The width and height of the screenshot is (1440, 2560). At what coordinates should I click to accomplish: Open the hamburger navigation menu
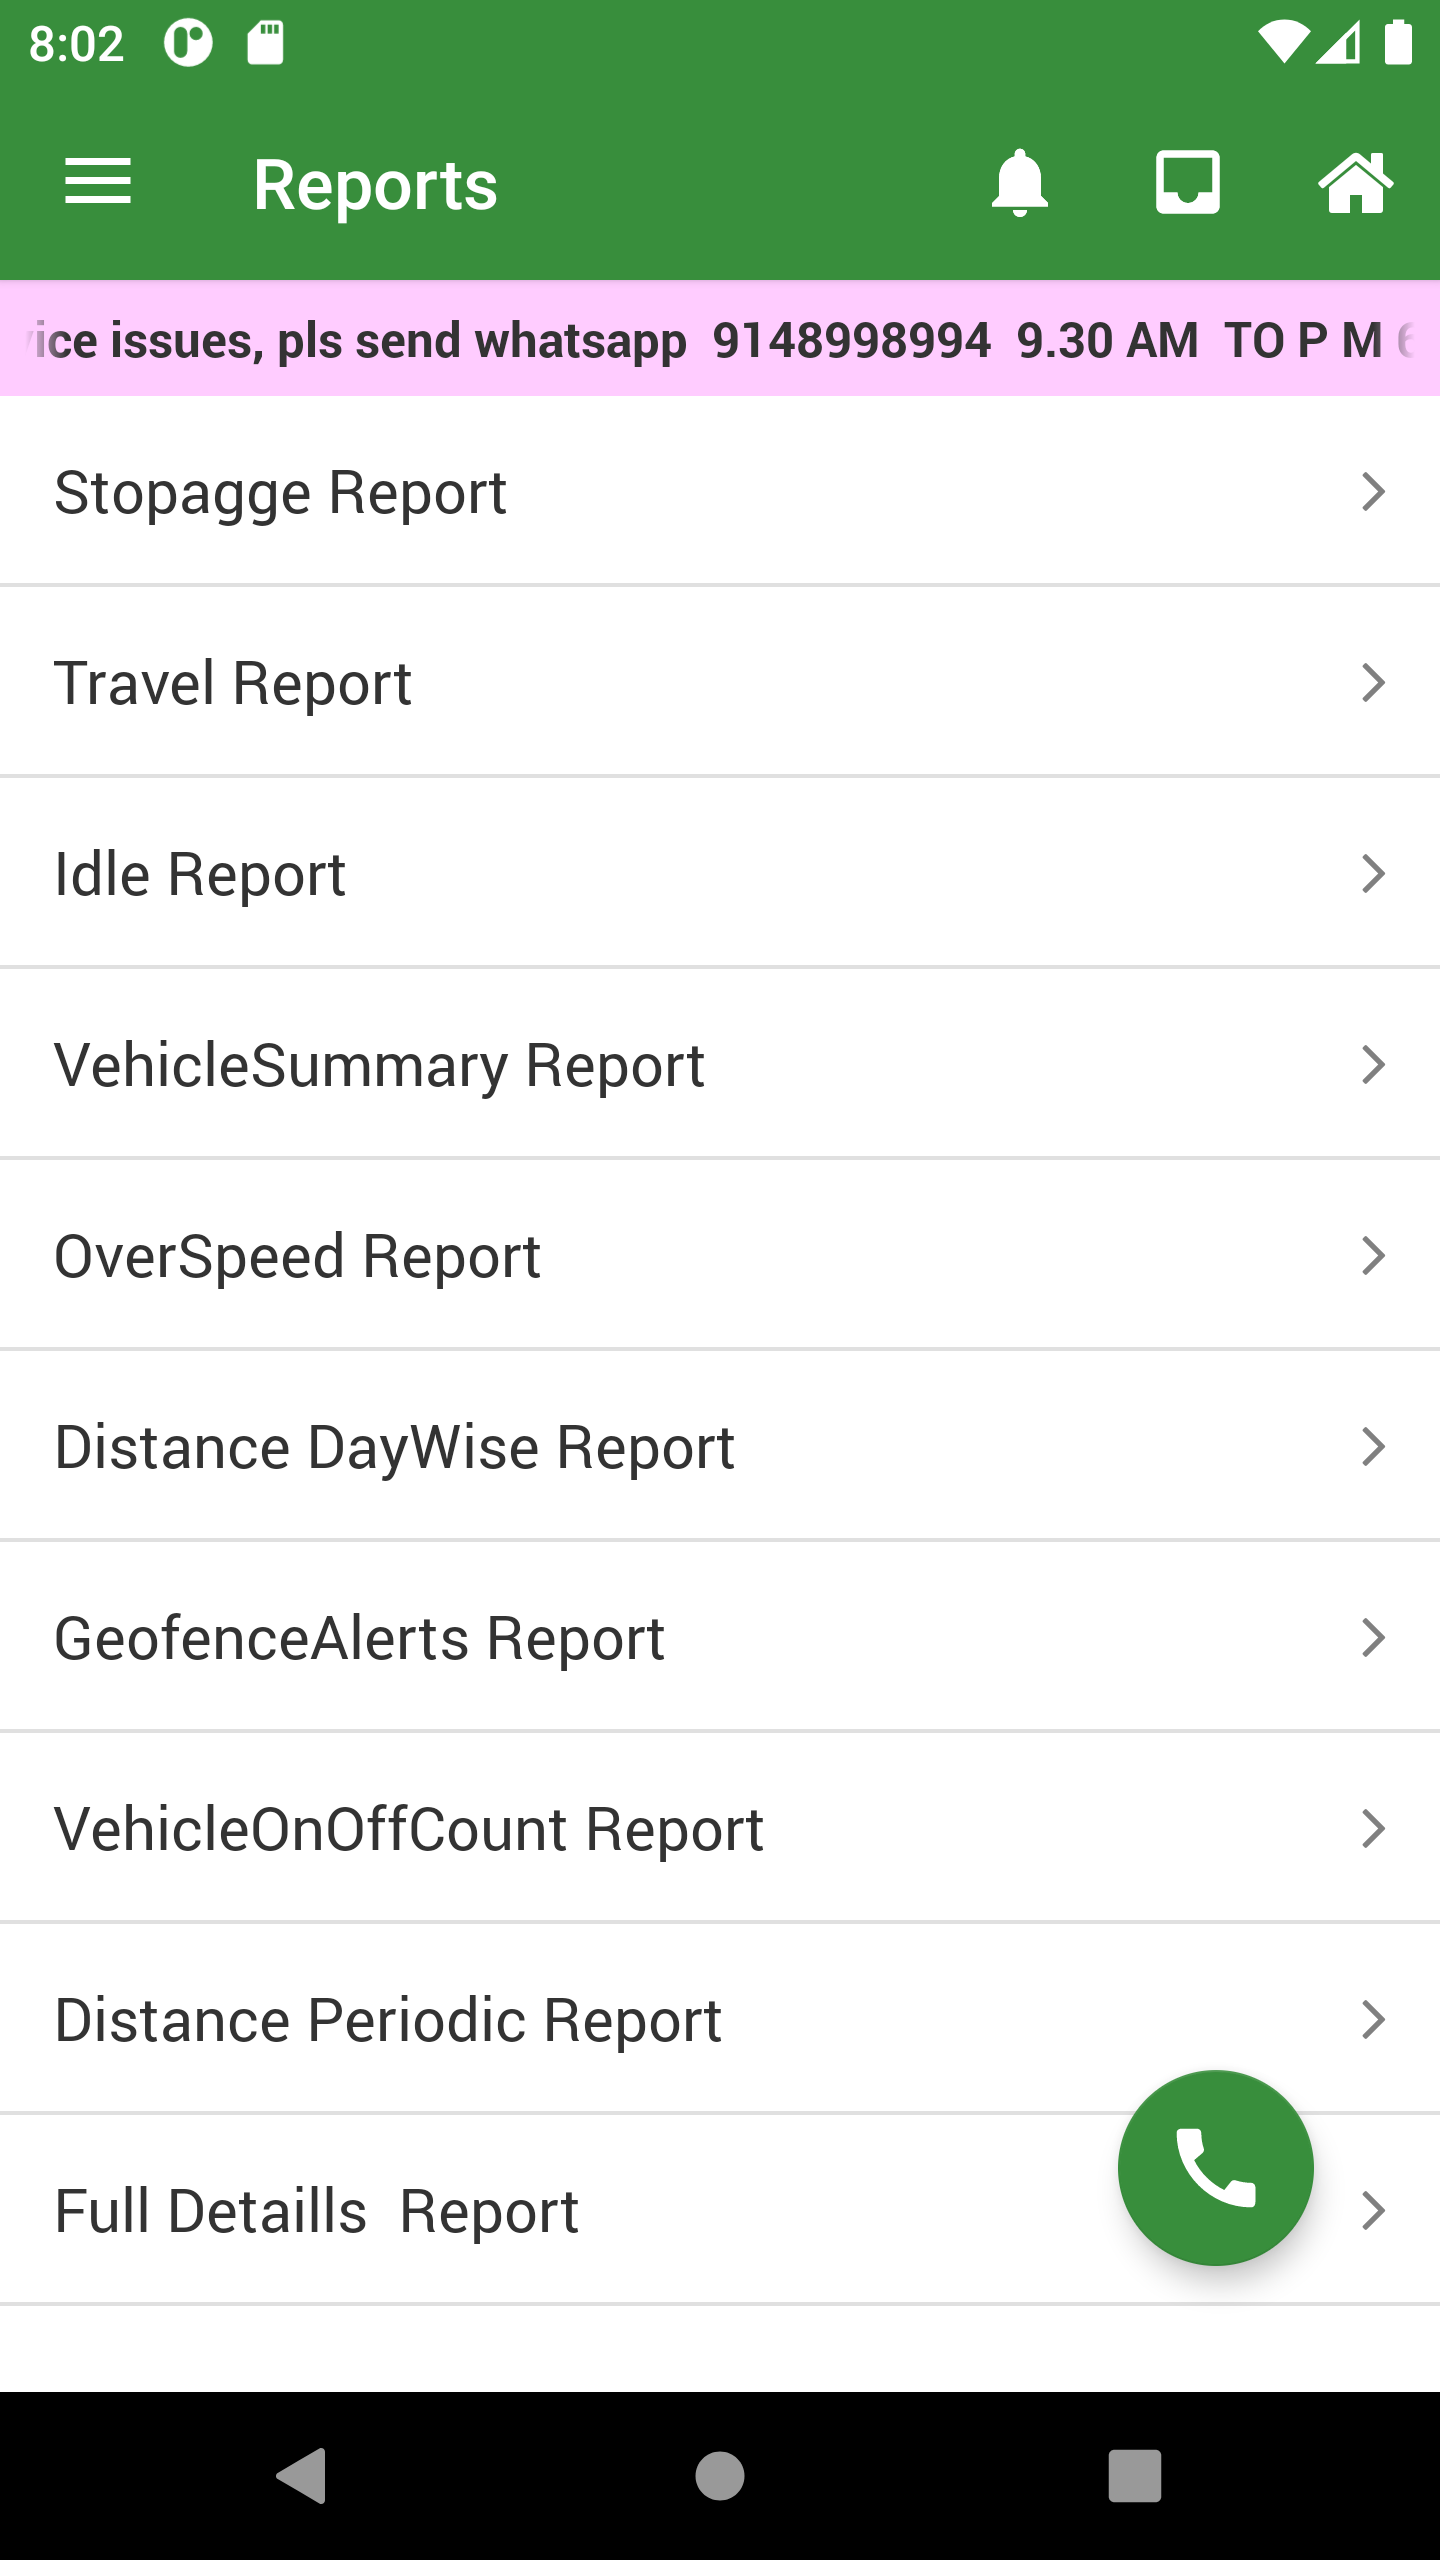coord(98,183)
